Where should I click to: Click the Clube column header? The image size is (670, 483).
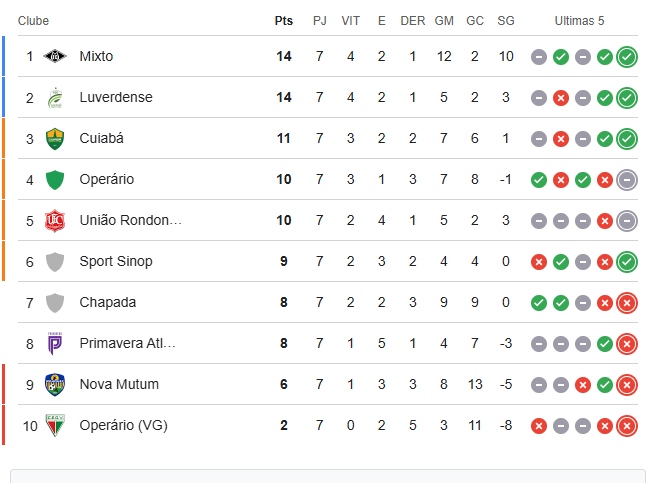click(x=33, y=21)
